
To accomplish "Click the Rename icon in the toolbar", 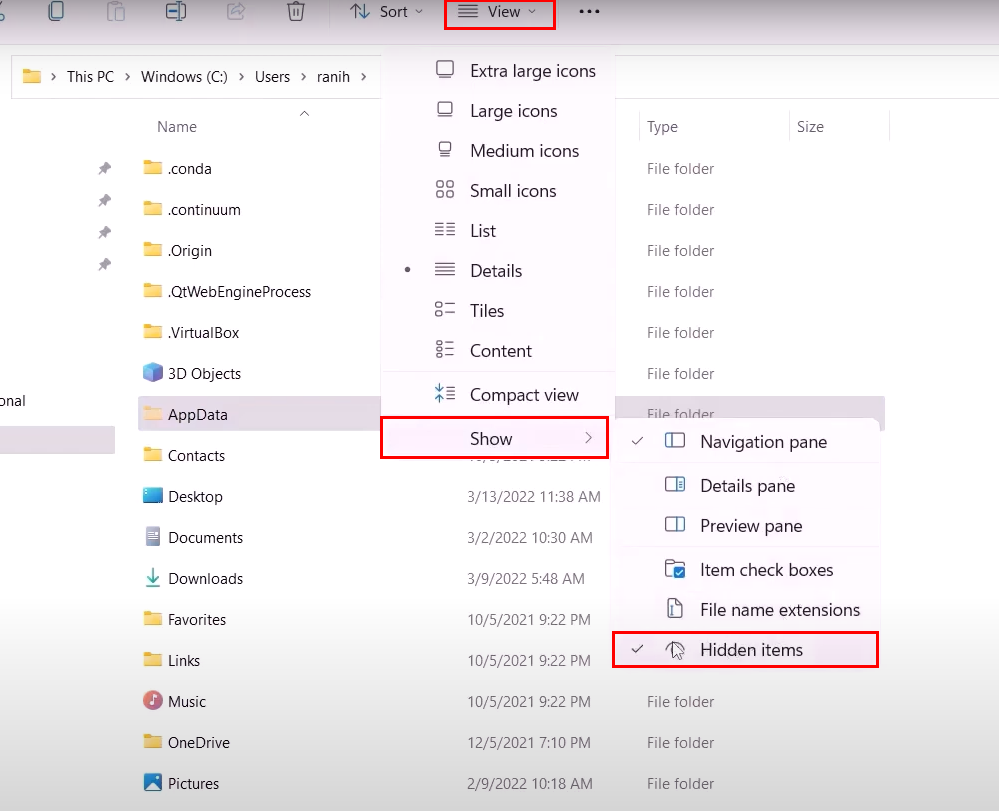I will coord(174,12).
